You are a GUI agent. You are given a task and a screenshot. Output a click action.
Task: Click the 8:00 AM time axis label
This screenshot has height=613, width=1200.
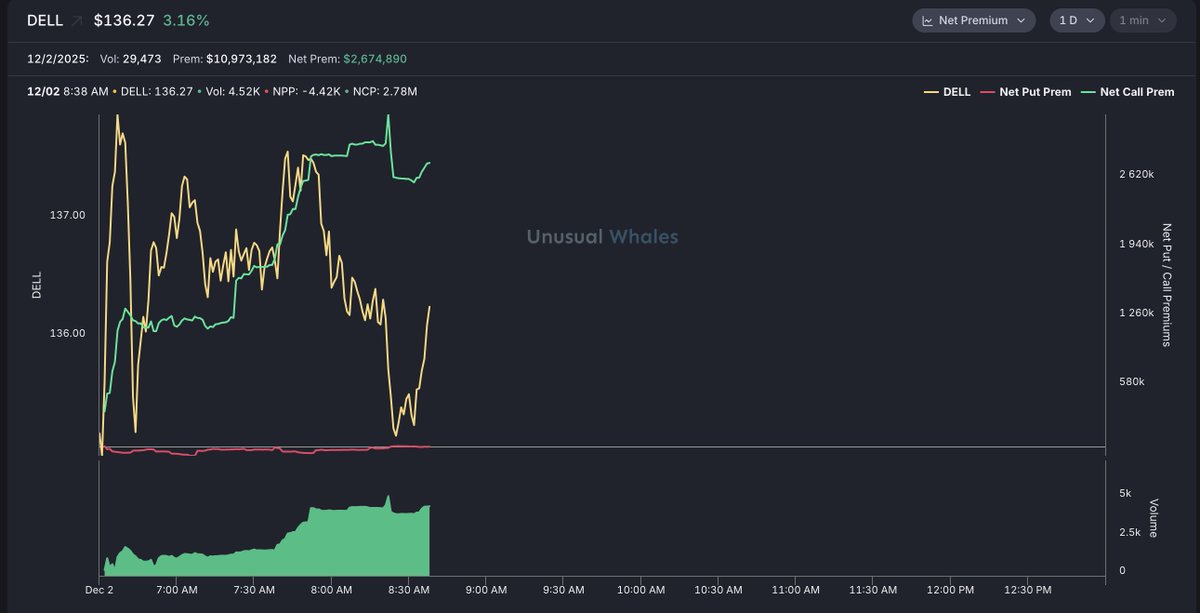coord(331,590)
